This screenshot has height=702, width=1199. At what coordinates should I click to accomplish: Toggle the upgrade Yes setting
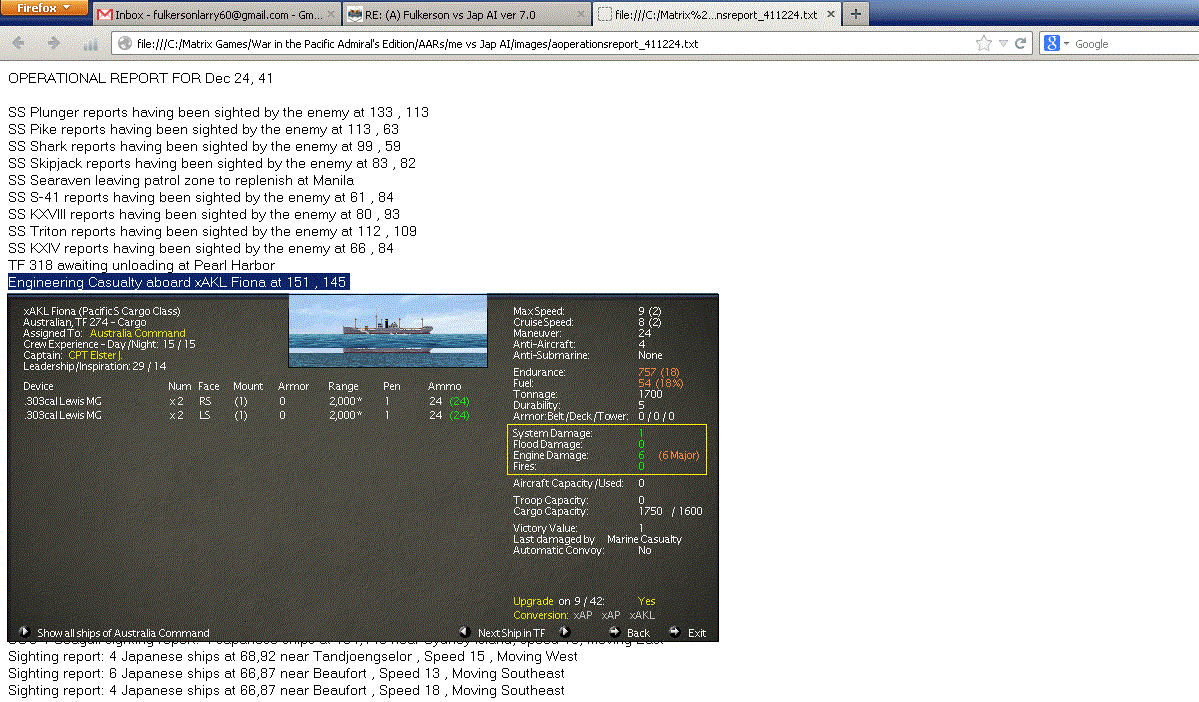pyautogui.click(x=646, y=601)
